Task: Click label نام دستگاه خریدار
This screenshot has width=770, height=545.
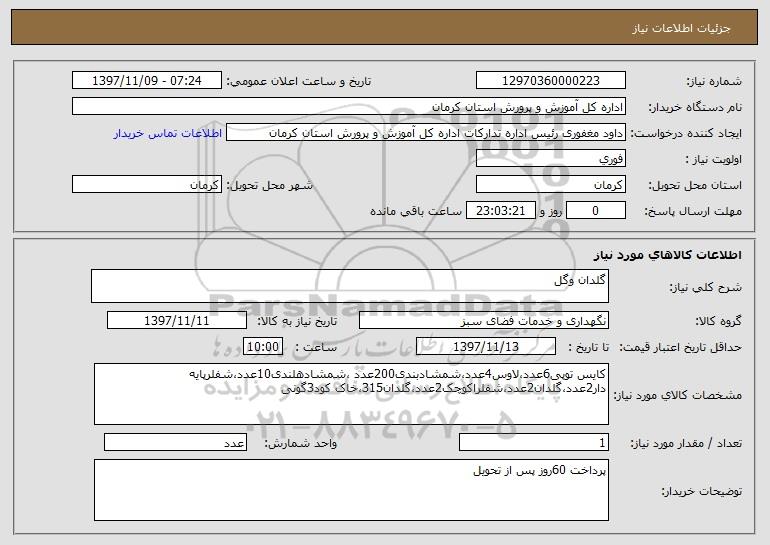Action: click(695, 108)
